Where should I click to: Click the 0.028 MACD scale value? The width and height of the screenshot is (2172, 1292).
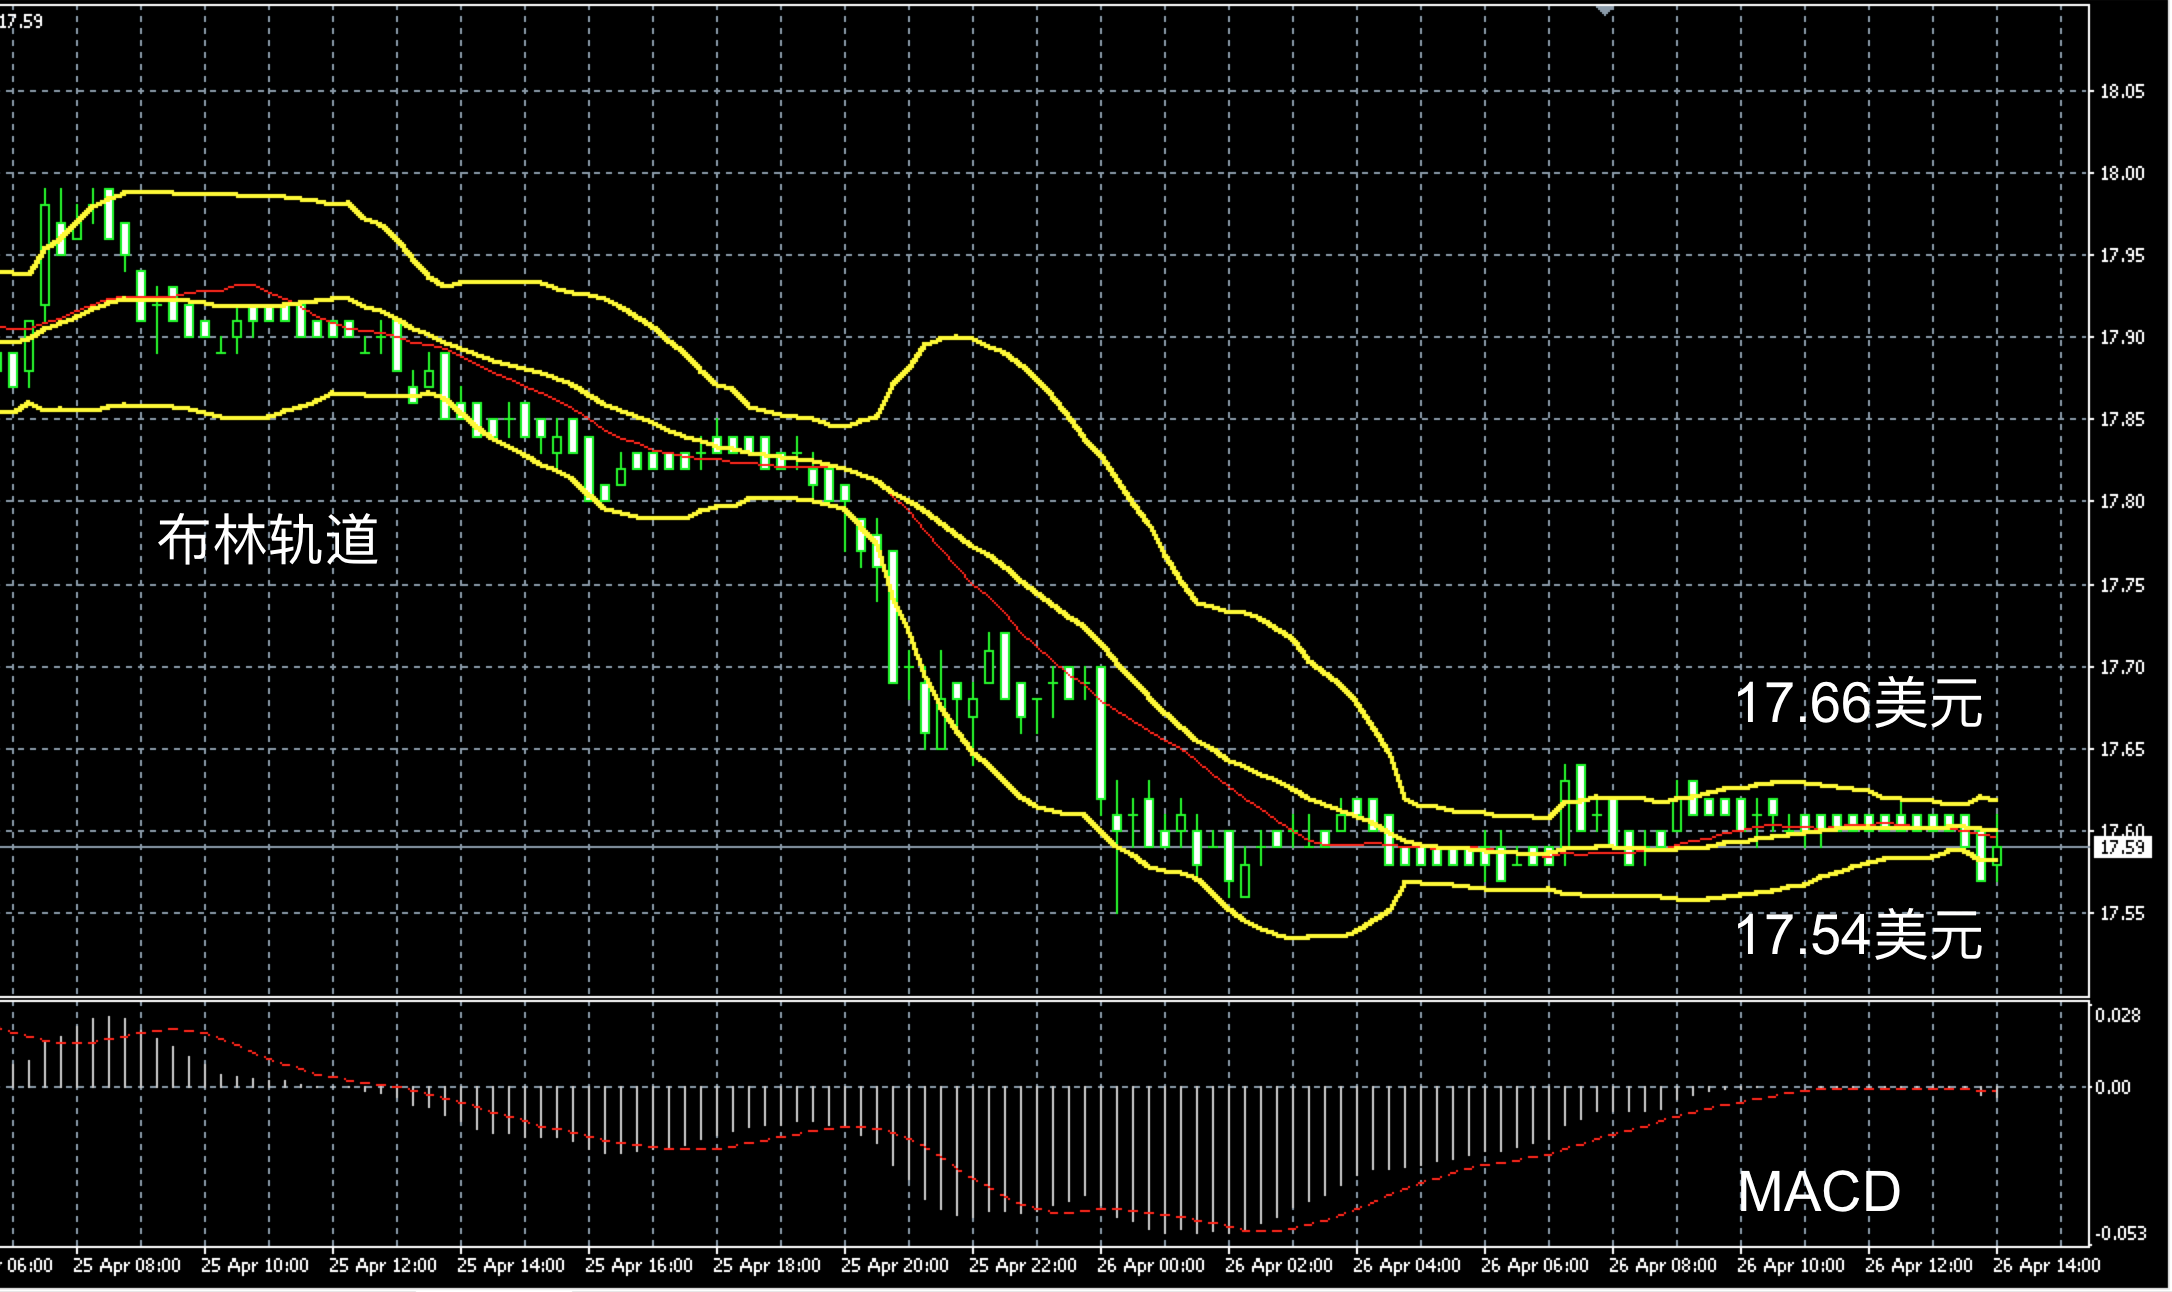pos(2118,1016)
